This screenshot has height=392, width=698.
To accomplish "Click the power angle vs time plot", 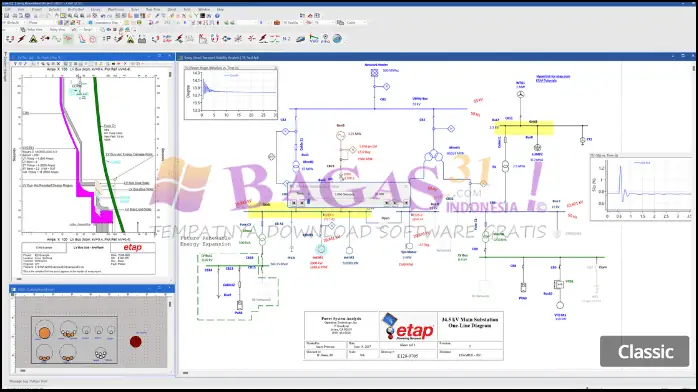I will pyautogui.click(x=231, y=93).
